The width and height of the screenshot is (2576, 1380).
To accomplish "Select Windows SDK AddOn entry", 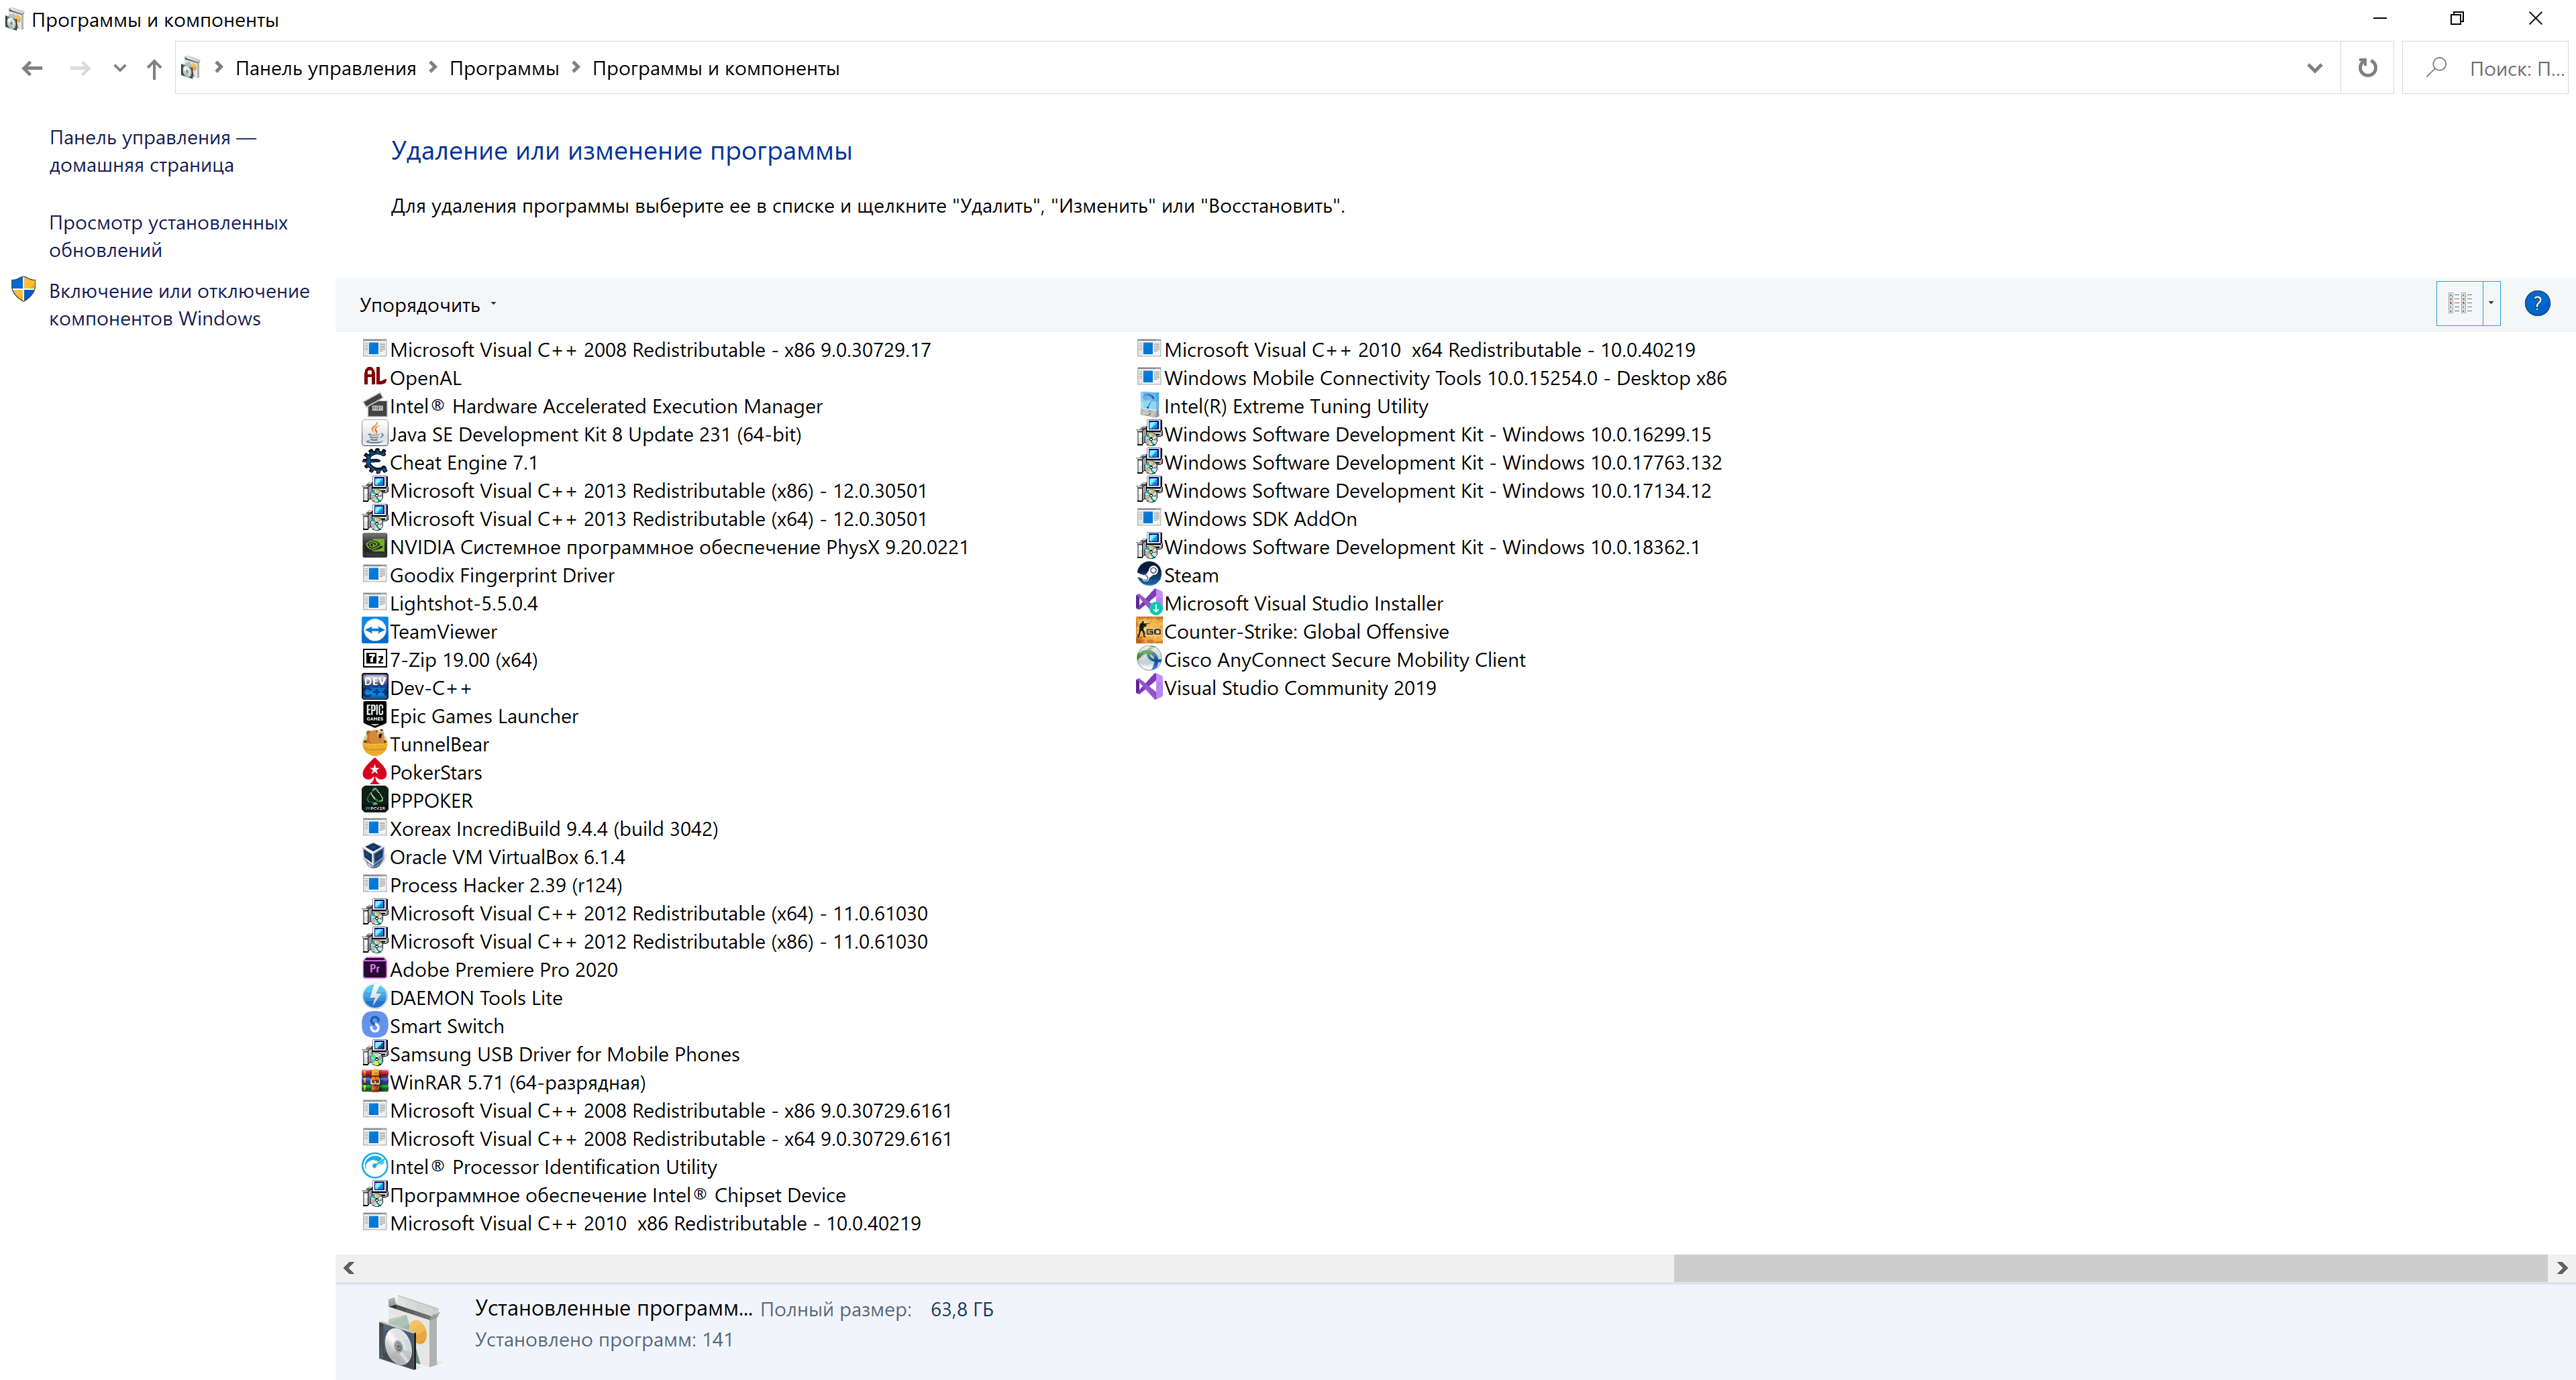I will tap(1247, 518).
